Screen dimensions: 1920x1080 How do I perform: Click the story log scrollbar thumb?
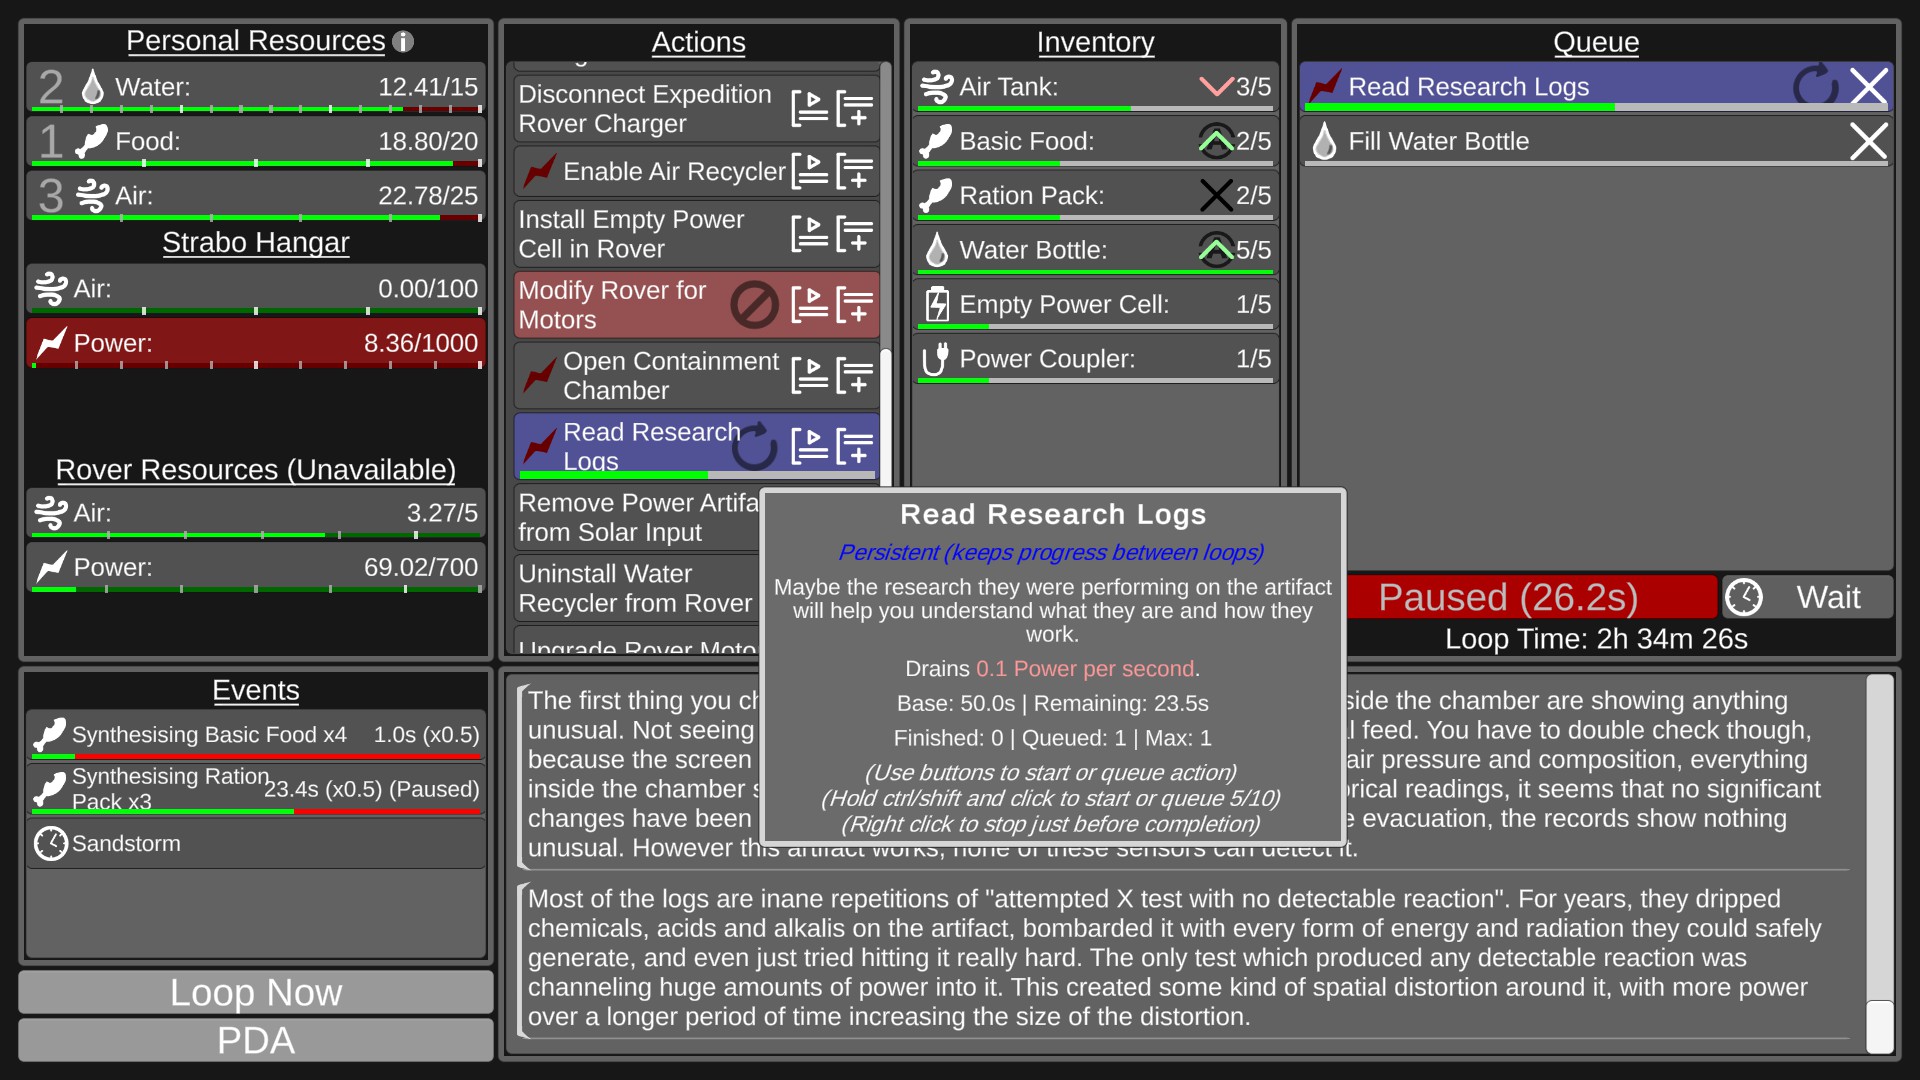point(1880,1026)
